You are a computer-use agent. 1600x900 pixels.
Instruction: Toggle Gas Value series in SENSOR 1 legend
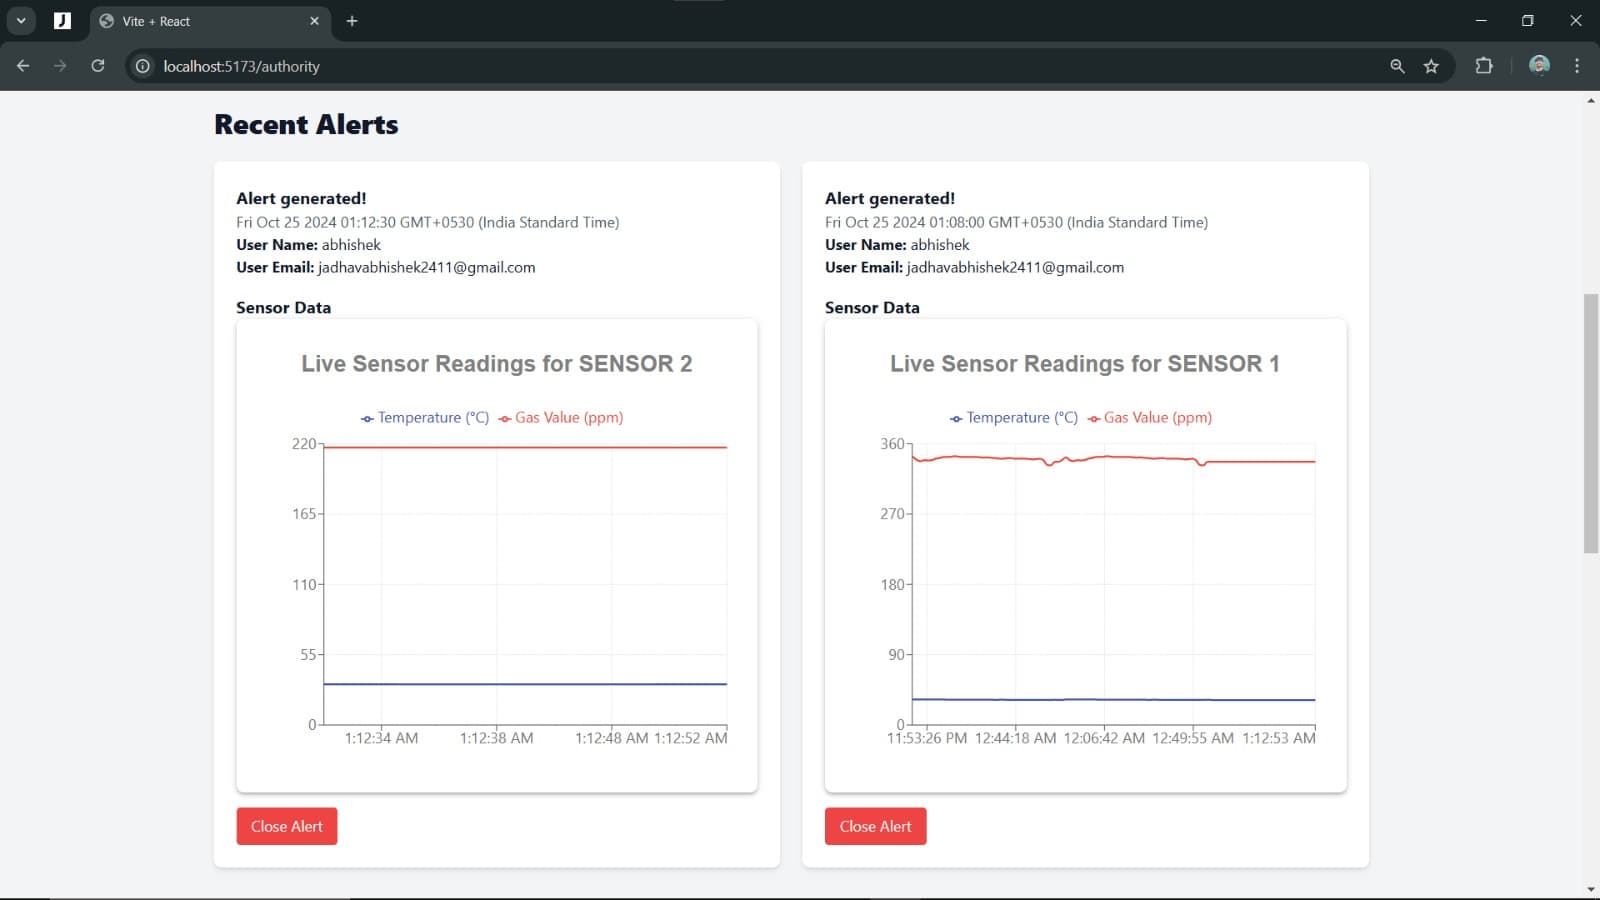[1150, 418]
